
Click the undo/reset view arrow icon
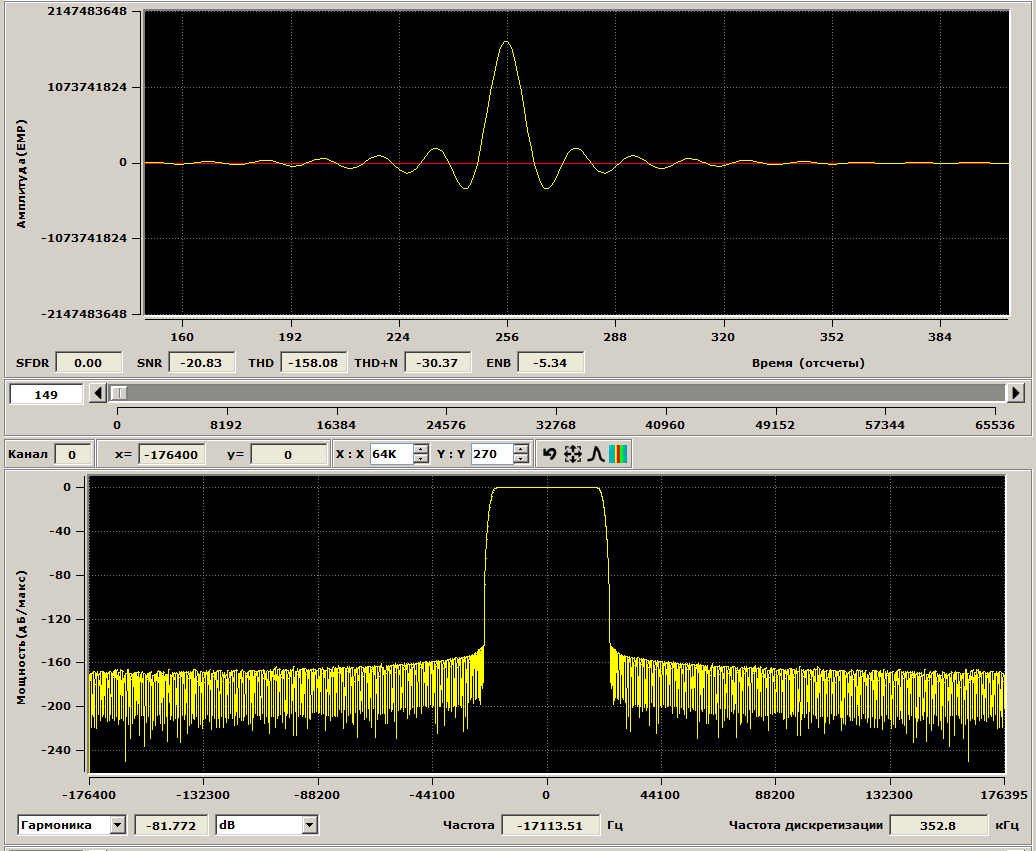coord(549,454)
